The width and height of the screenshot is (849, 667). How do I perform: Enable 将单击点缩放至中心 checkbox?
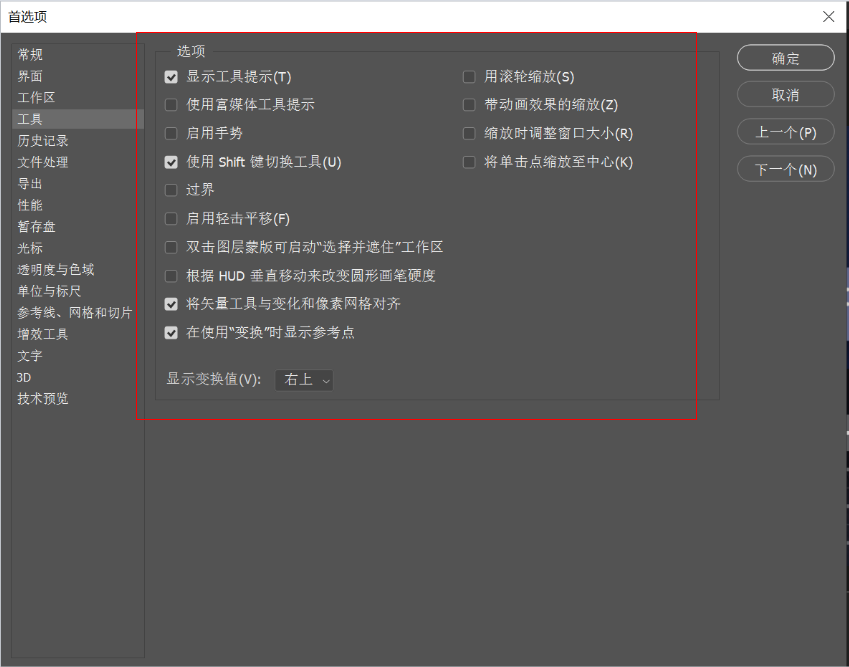pos(469,162)
